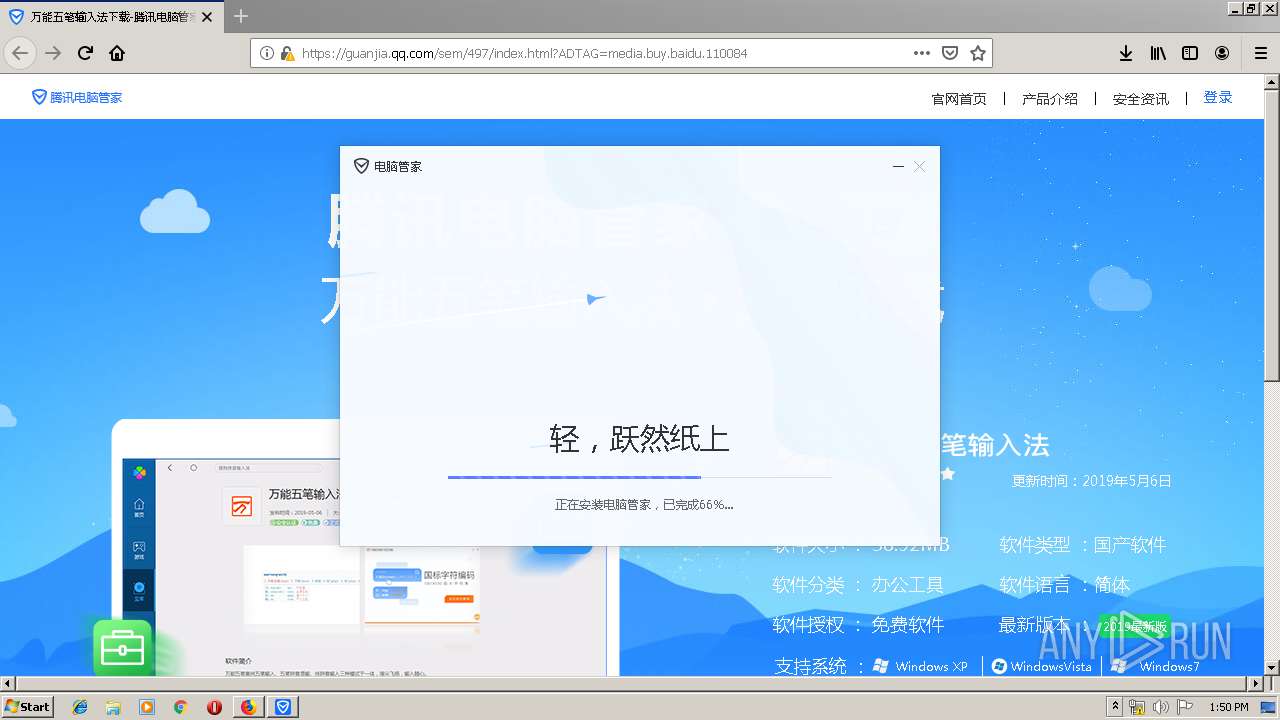This screenshot has width=1280, height=720.
Task: Click WindowsVista supported system entry
Action: [1042, 666]
